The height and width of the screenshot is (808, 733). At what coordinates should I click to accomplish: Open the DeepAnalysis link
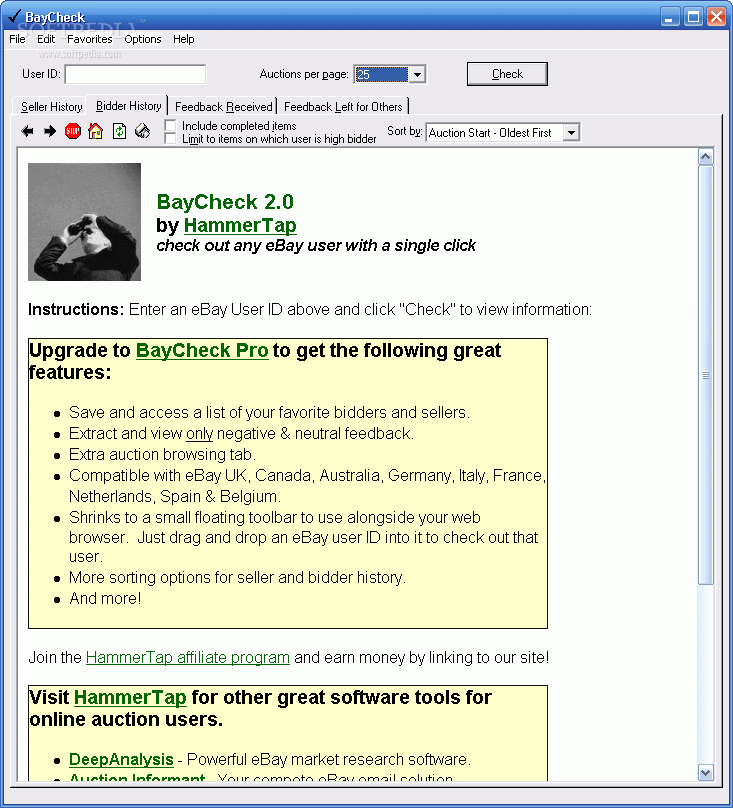(121, 760)
